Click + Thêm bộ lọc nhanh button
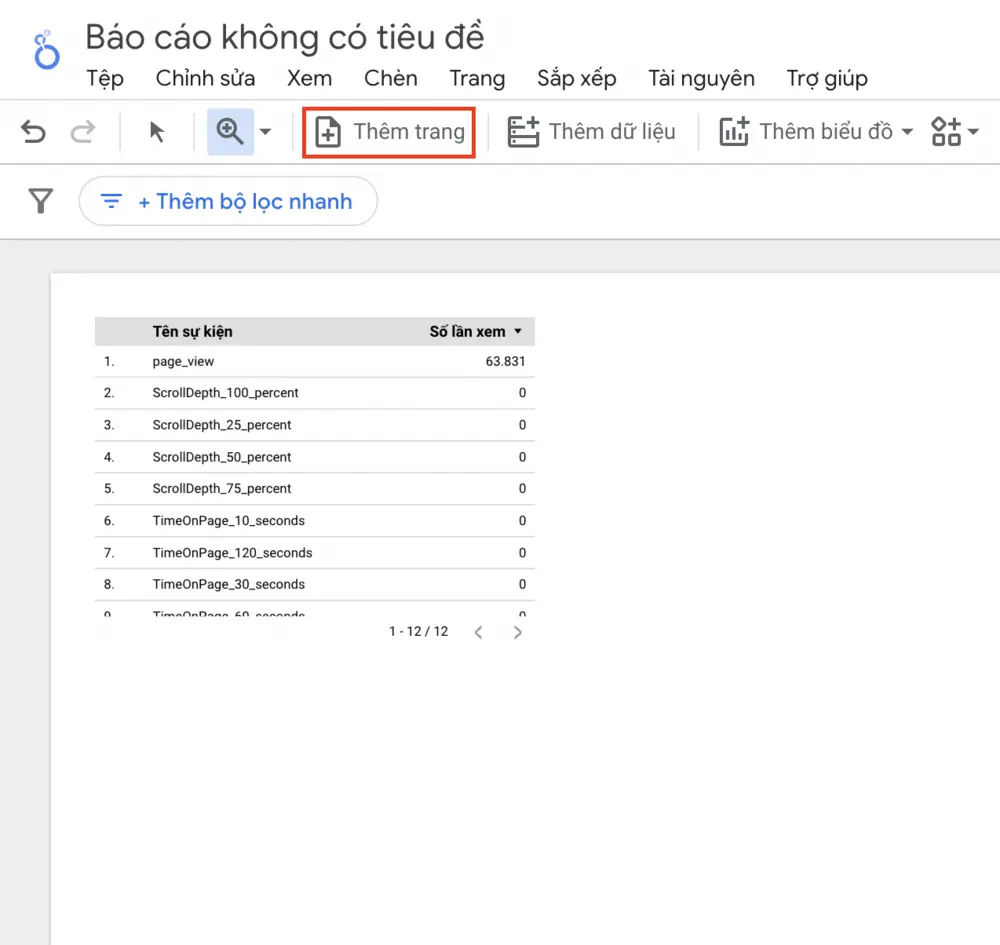 [x=228, y=201]
